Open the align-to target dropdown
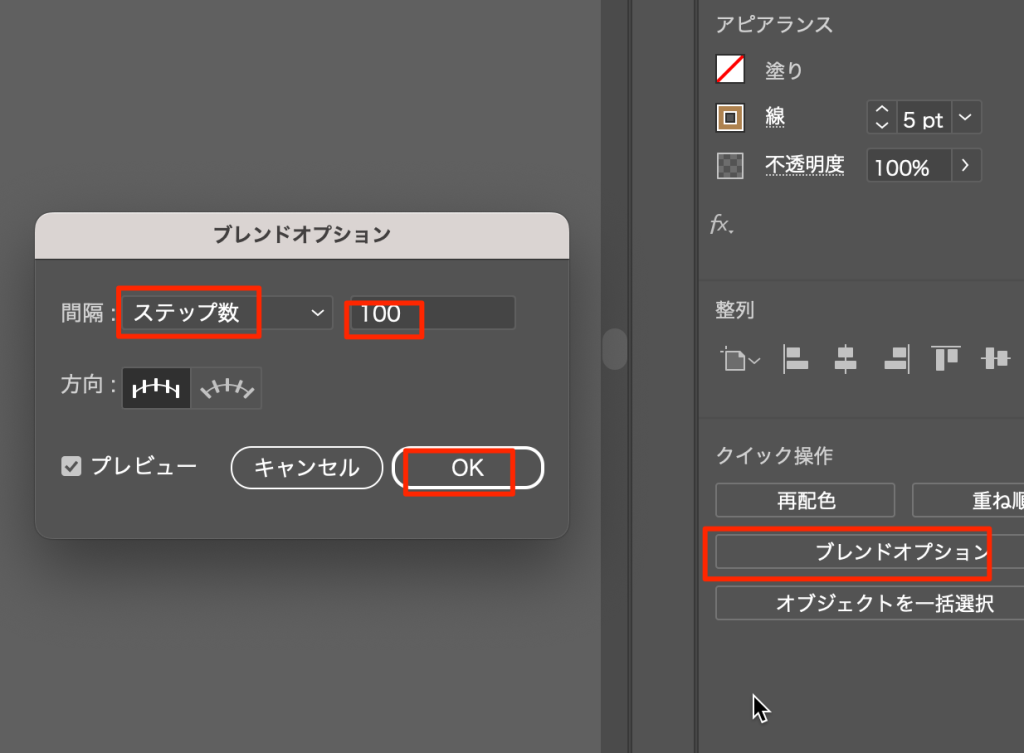Image resolution: width=1024 pixels, height=753 pixels. [739, 359]
